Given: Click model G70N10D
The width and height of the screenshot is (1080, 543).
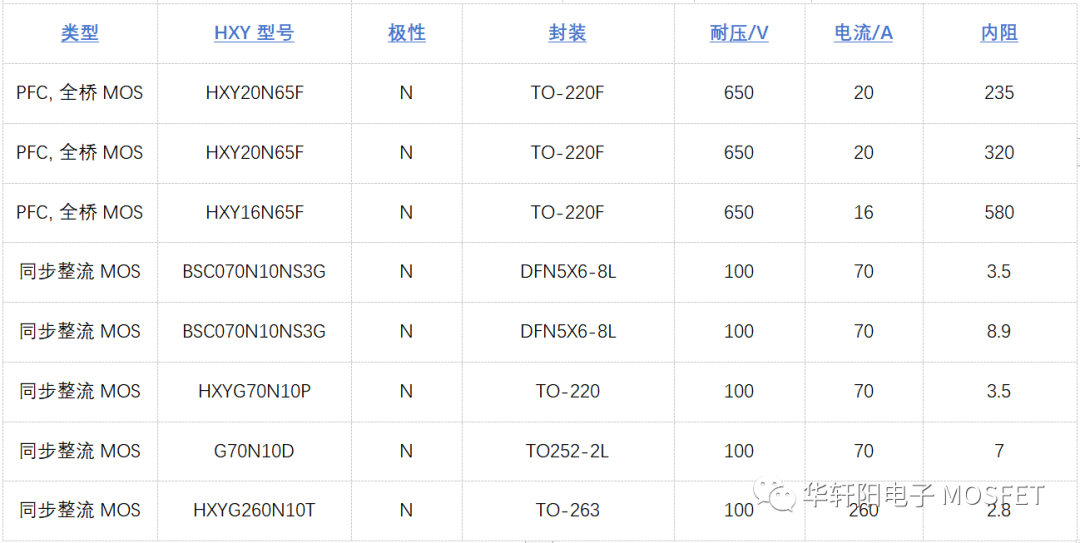Looking at the screenshot, I should 254,451.
